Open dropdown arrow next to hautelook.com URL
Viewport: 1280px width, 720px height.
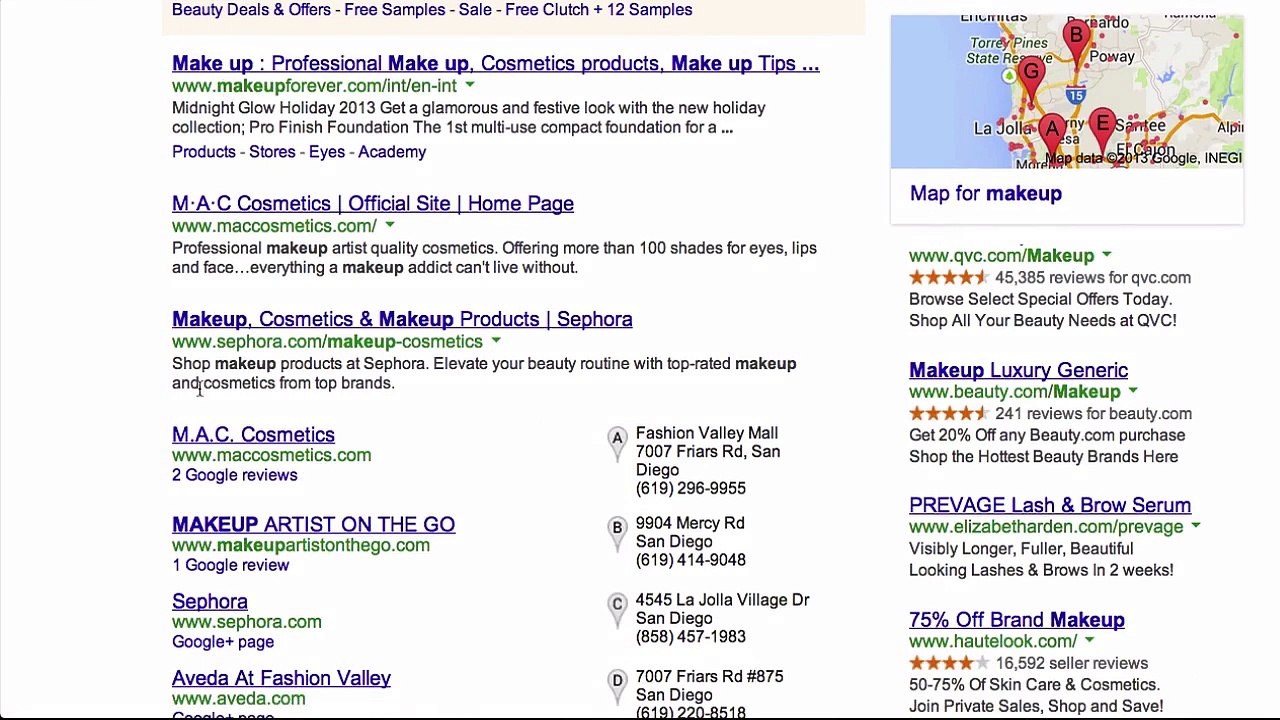1088,641
